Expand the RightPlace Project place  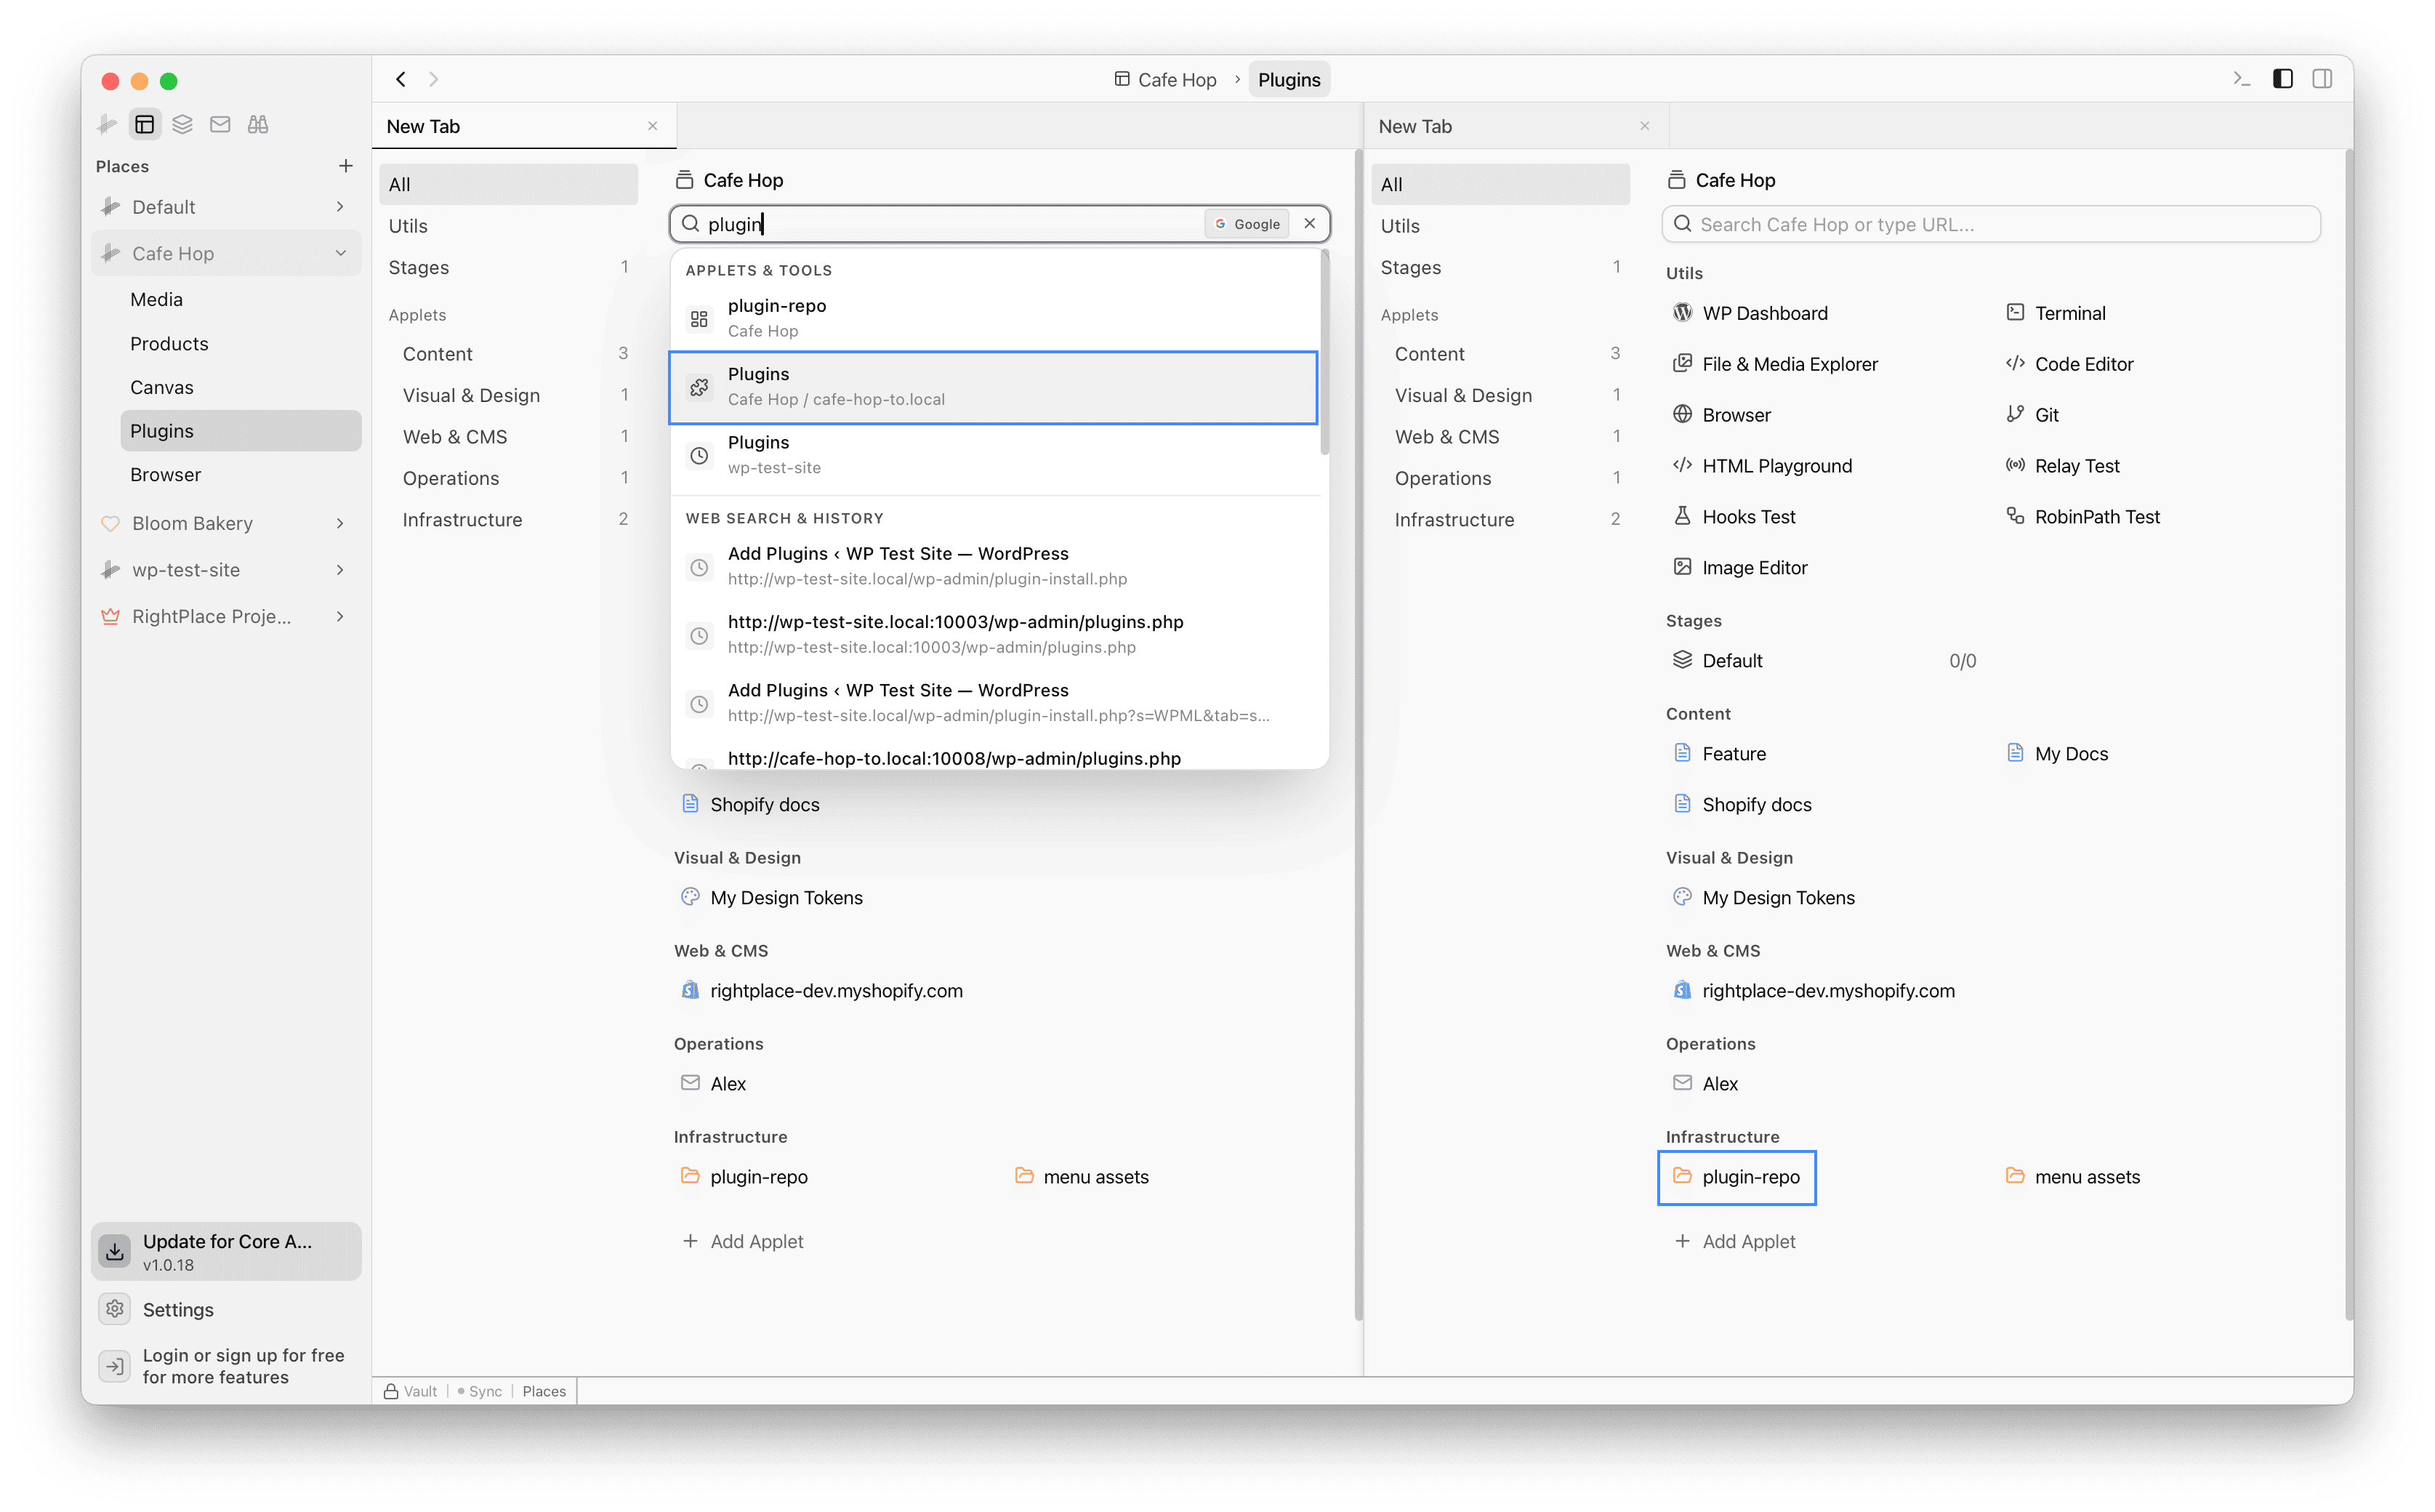[340, 617]
